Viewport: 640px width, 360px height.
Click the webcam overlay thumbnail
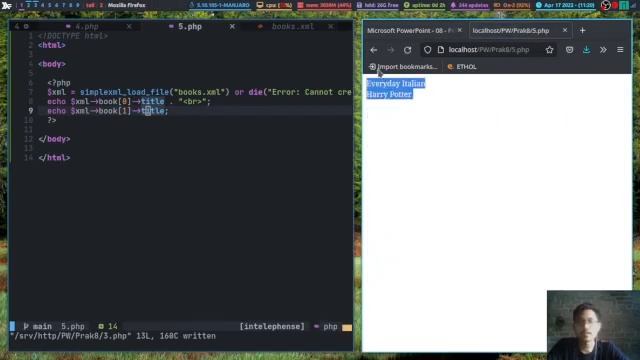[593, 325]
